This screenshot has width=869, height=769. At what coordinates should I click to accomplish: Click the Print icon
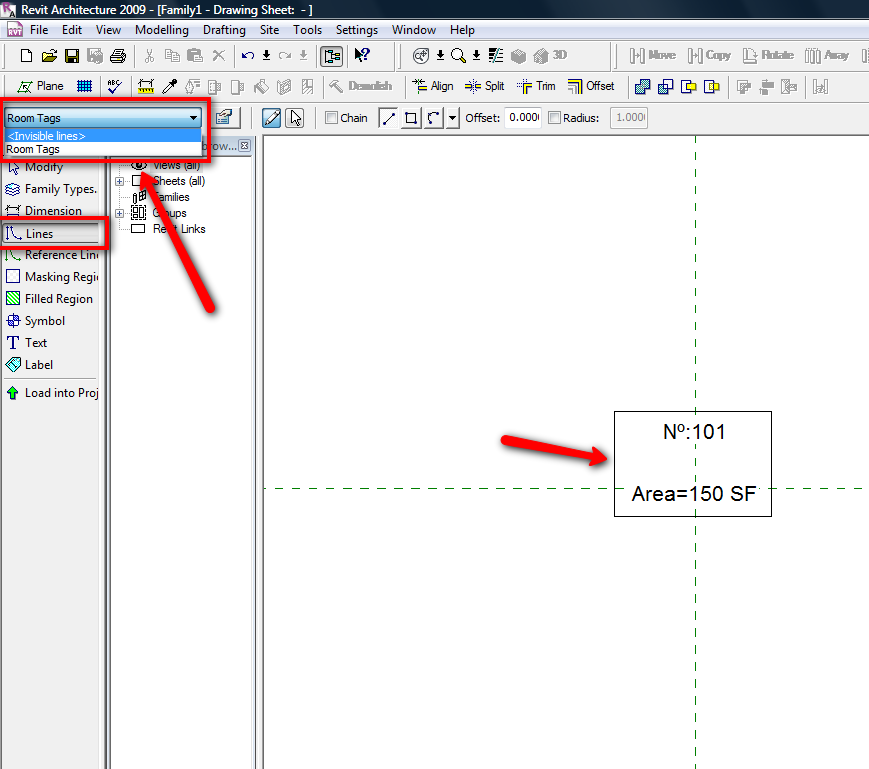click(117, 55)
